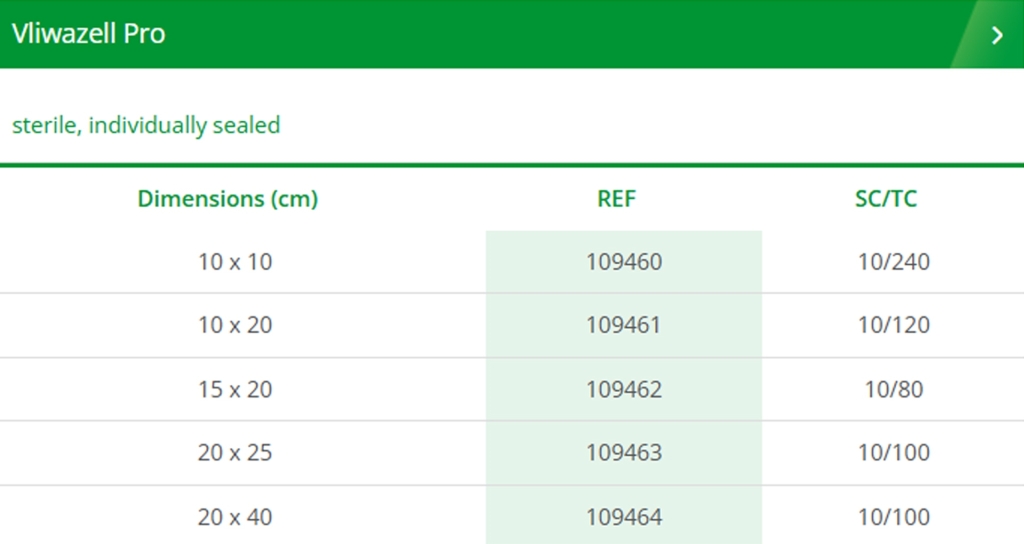The height and width of the screenshot is (544, 1024).
Task: Select REF number 109462
Action: click(624, 389)
